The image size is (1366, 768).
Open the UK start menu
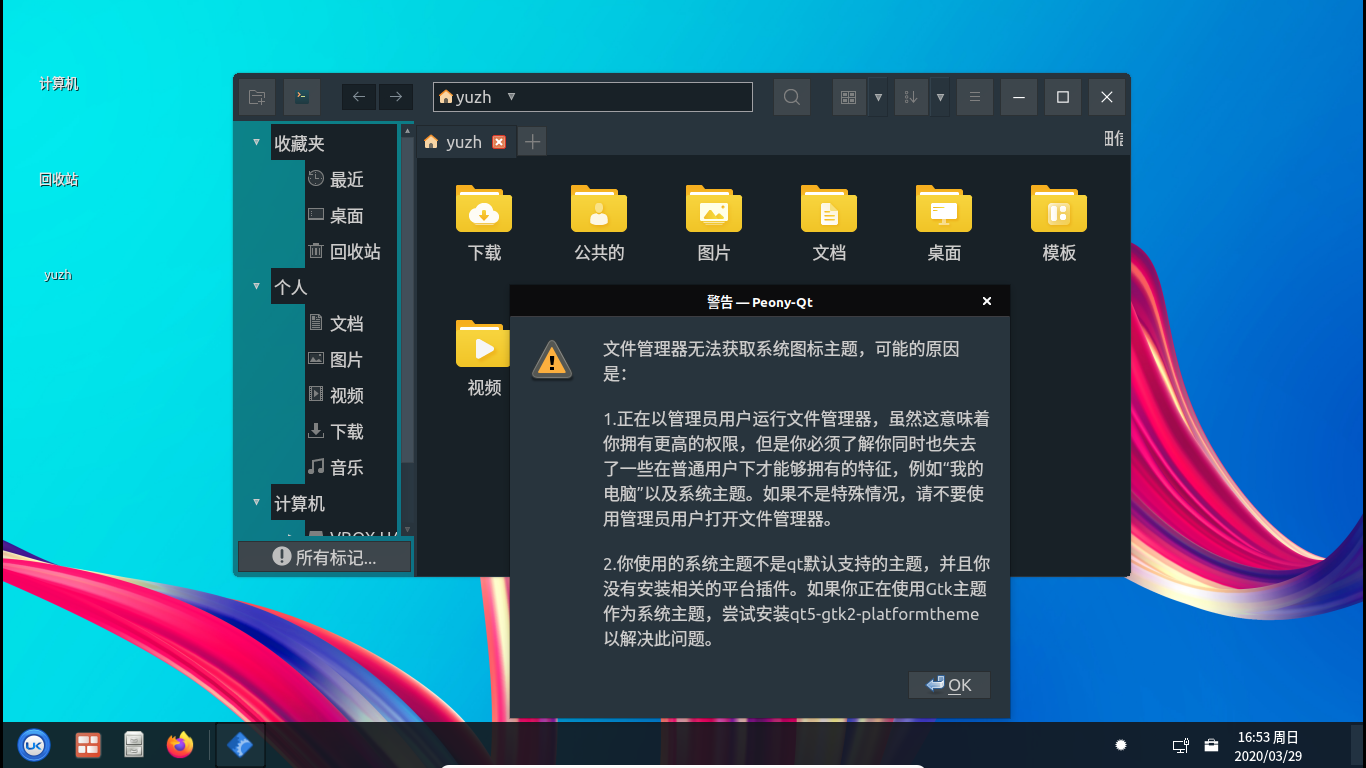coord(34,744)
